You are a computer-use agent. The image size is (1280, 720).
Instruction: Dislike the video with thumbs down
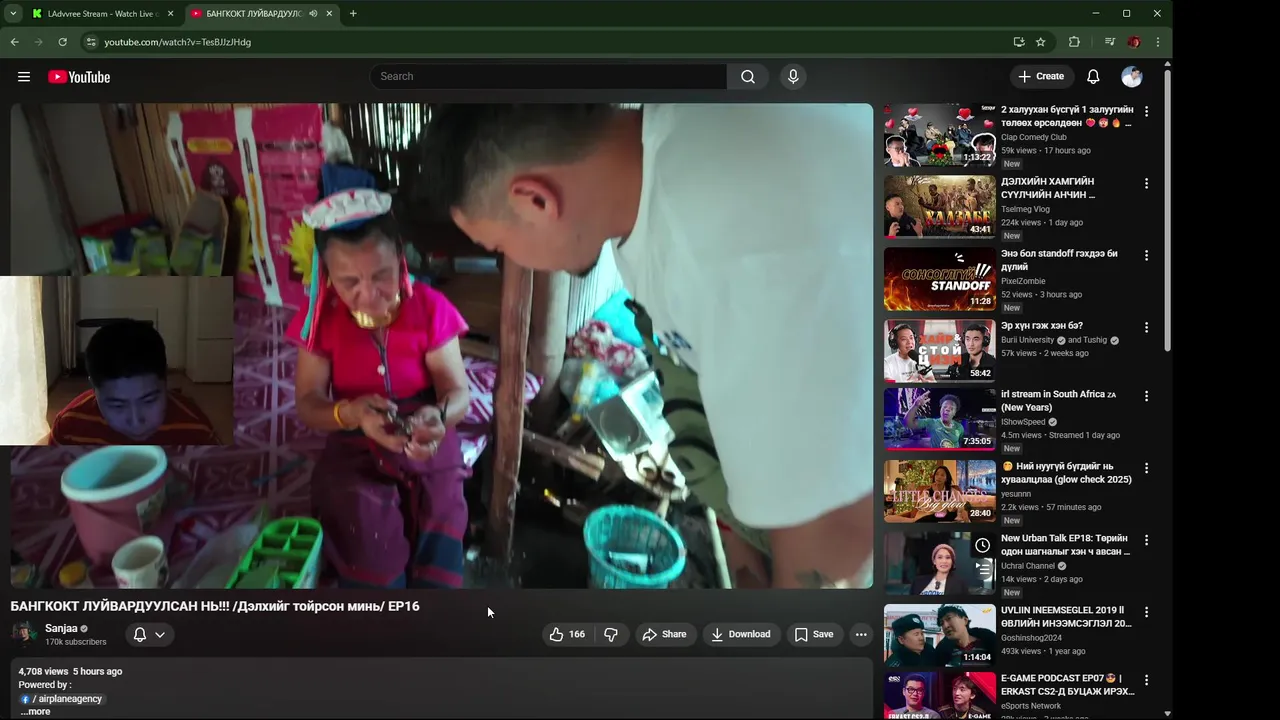(x=611, y=634)
